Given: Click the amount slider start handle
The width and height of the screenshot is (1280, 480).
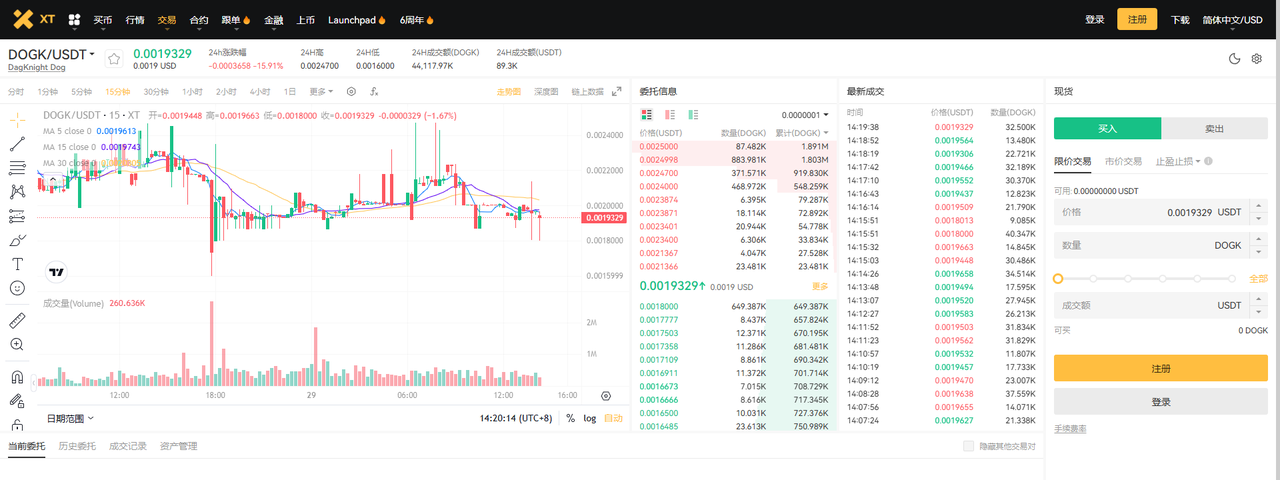Looking at the screenshot, I should (x=1058, y=278).
